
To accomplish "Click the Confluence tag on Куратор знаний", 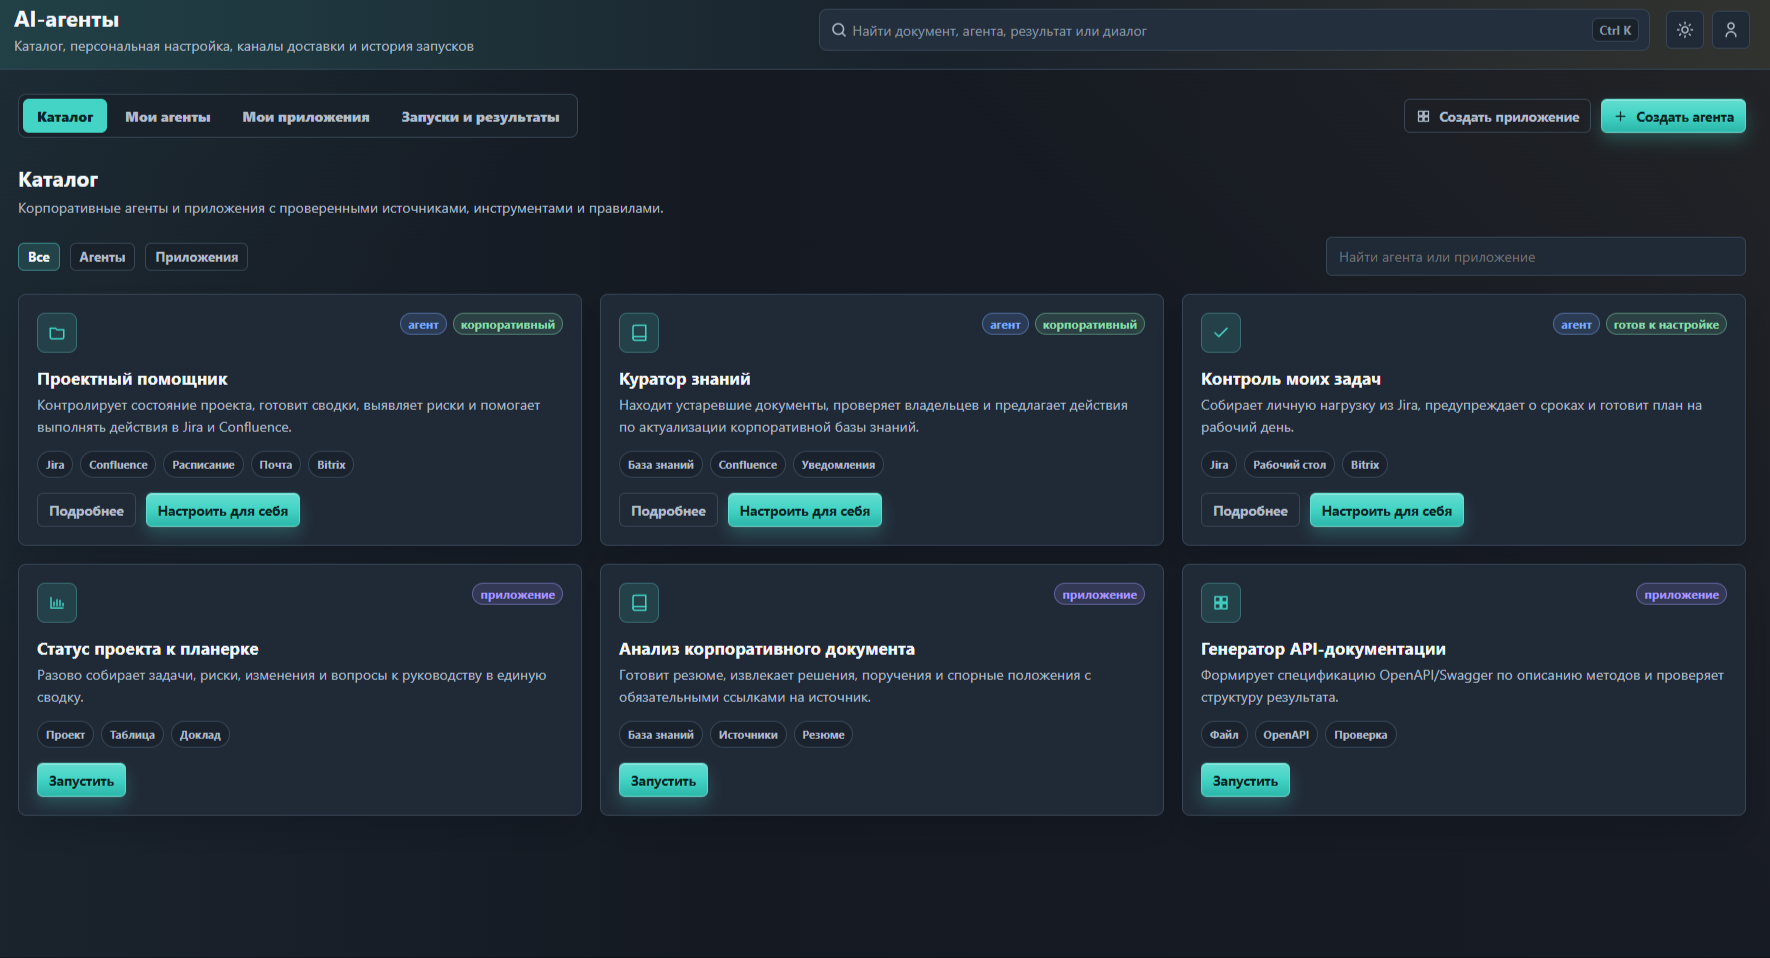I will click(748, 464).
